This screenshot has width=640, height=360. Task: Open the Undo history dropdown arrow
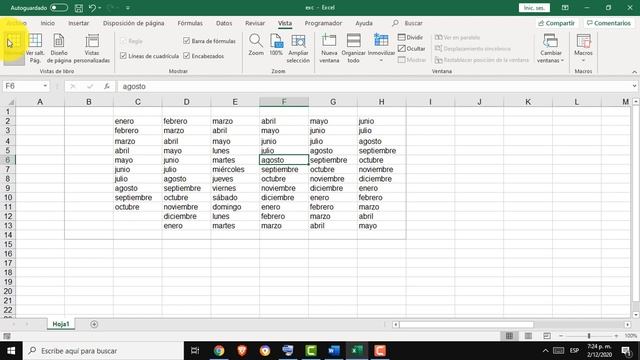pyautogui.click(x=100, y=8)
